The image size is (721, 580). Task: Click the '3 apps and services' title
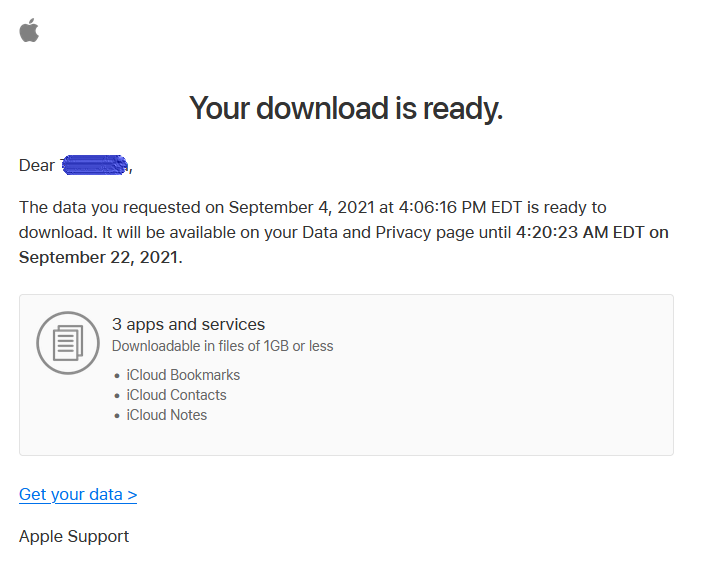click(x=189, y=324)
